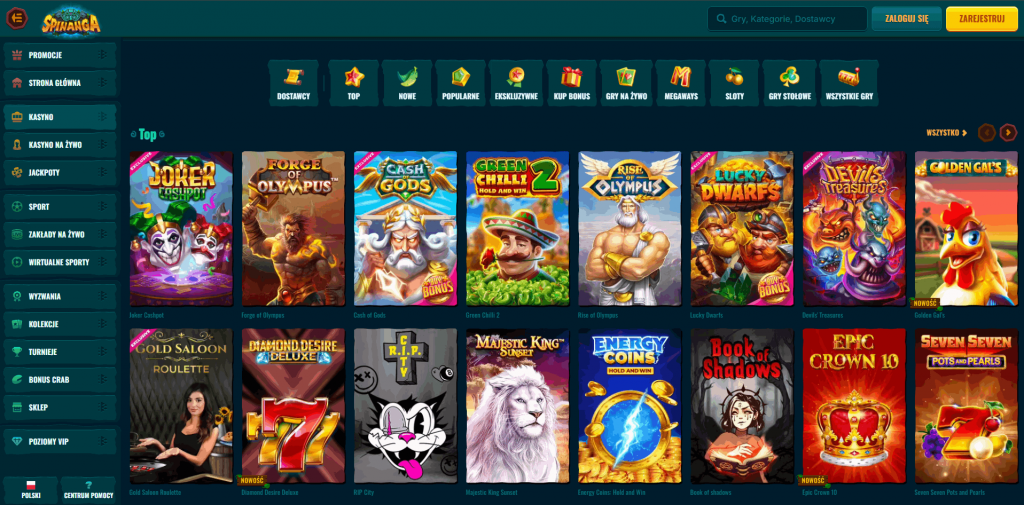Open the Cash of Gods game thumbnail
This screenshot has width=1024, height=505.
(x=406, y=229)
